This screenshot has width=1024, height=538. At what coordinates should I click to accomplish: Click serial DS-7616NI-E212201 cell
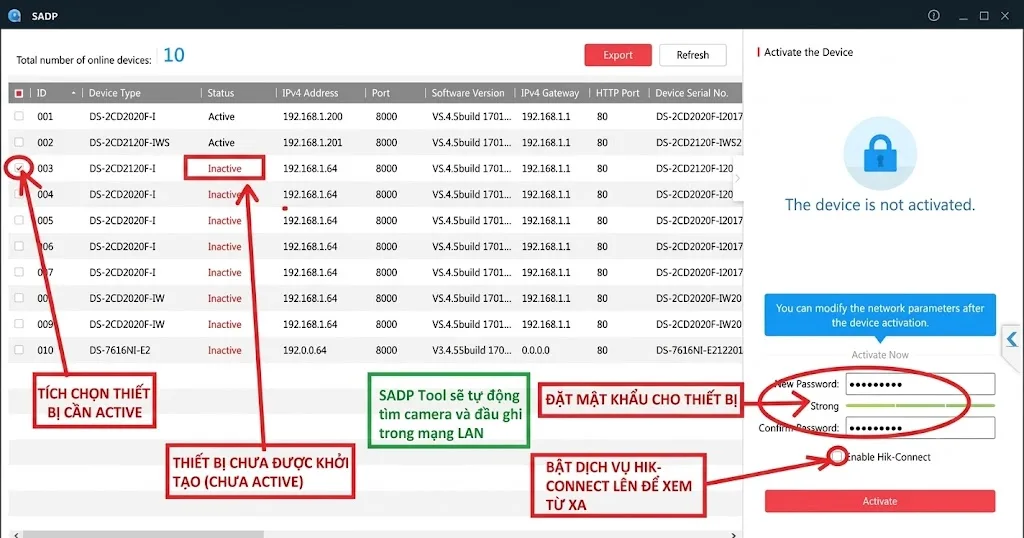coord(699,350)
